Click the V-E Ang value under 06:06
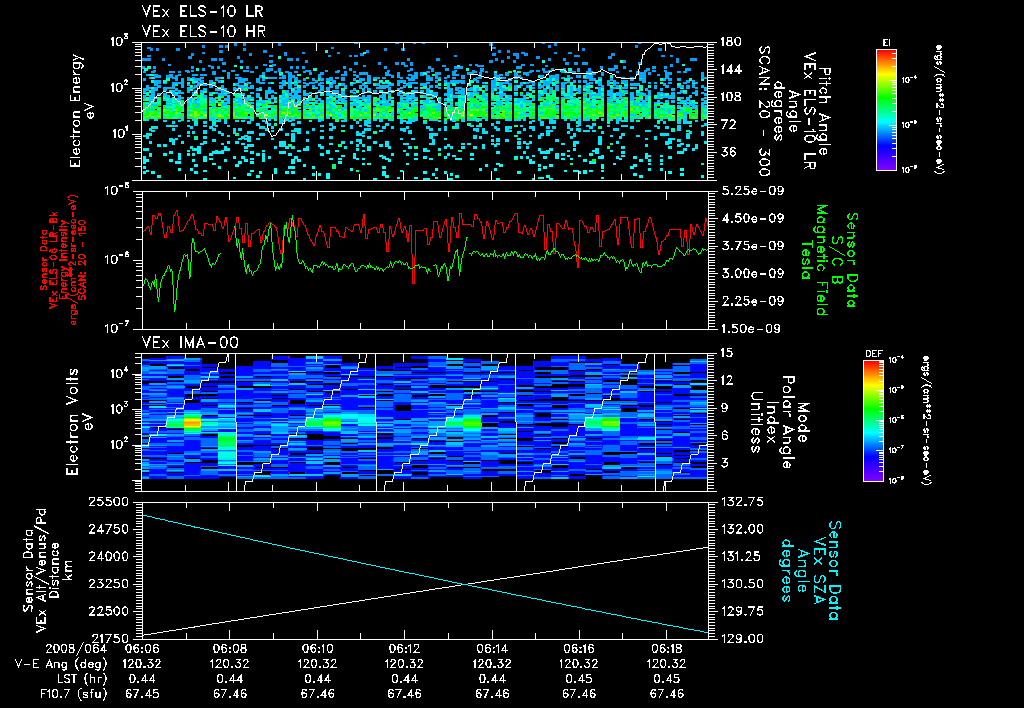Image resolution: width=1024 pixels, height=708 pixels. (x=142, y=664)
